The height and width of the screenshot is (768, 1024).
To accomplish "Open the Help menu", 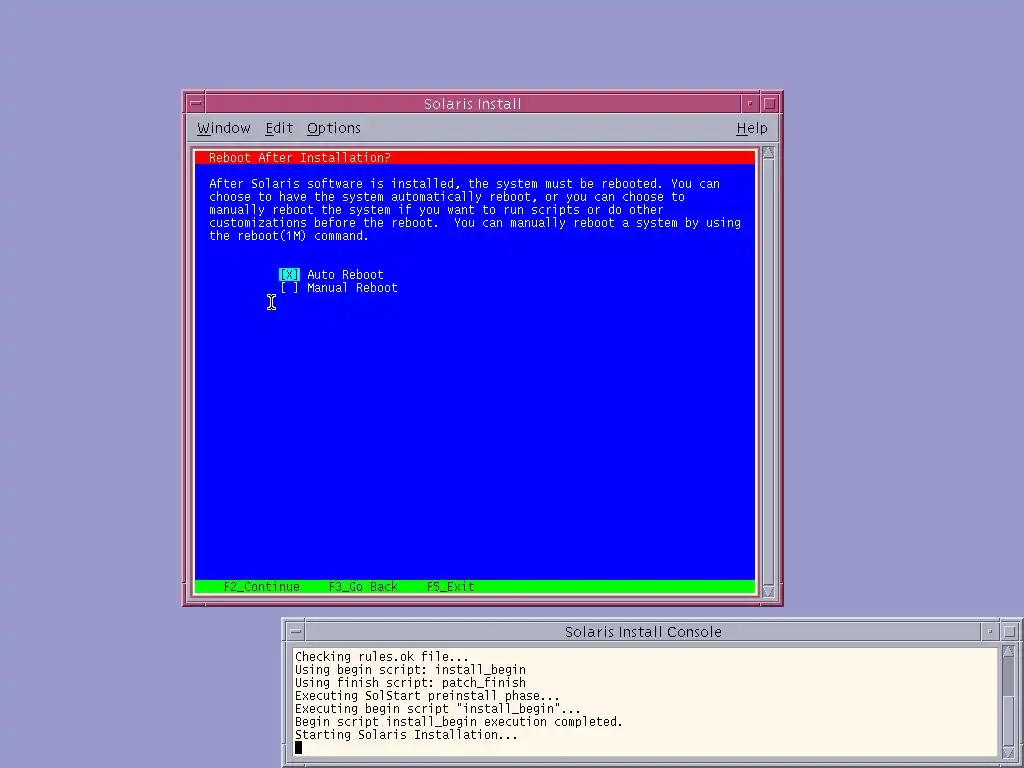I will click(752, 128).
